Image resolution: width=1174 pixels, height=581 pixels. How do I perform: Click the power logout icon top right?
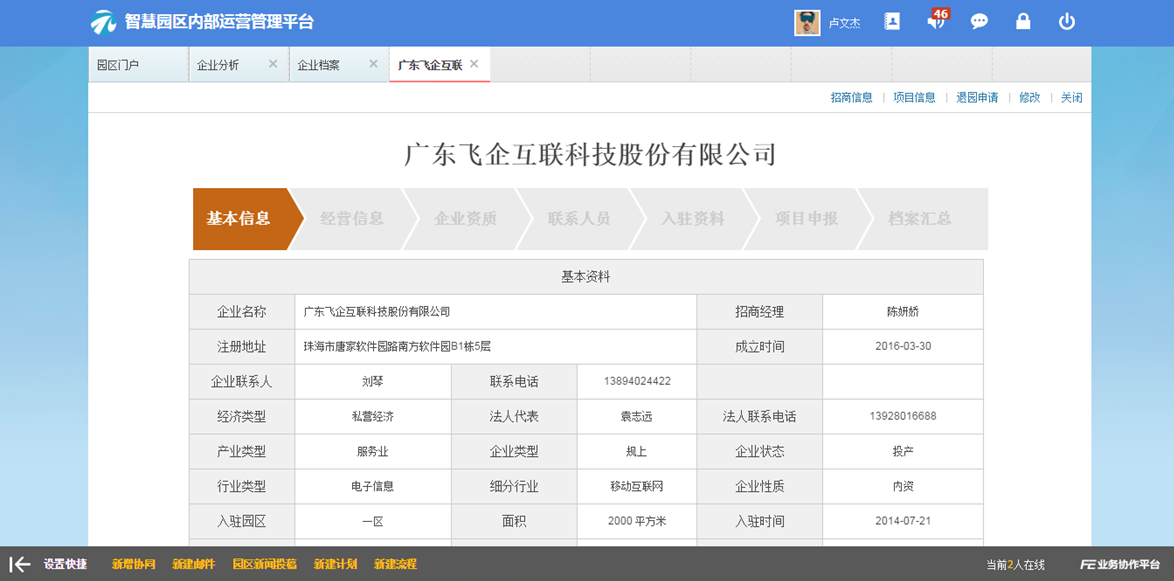click(x=1066, y=21)
